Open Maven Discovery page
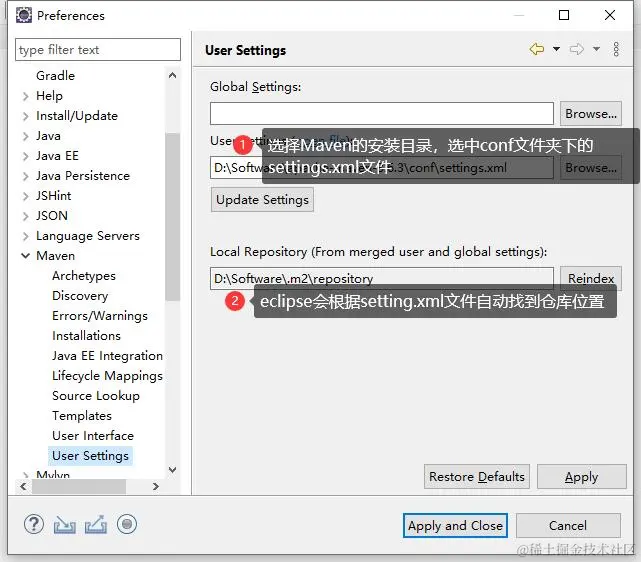 (80, 296)
